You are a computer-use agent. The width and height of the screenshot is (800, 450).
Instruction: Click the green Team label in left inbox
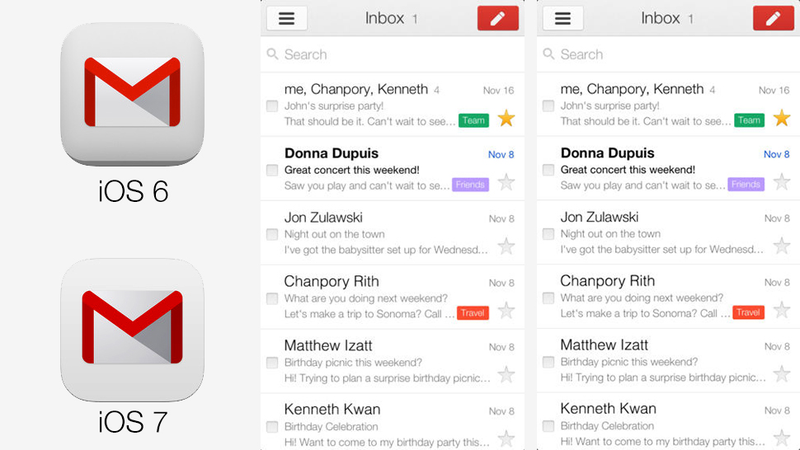473,120
